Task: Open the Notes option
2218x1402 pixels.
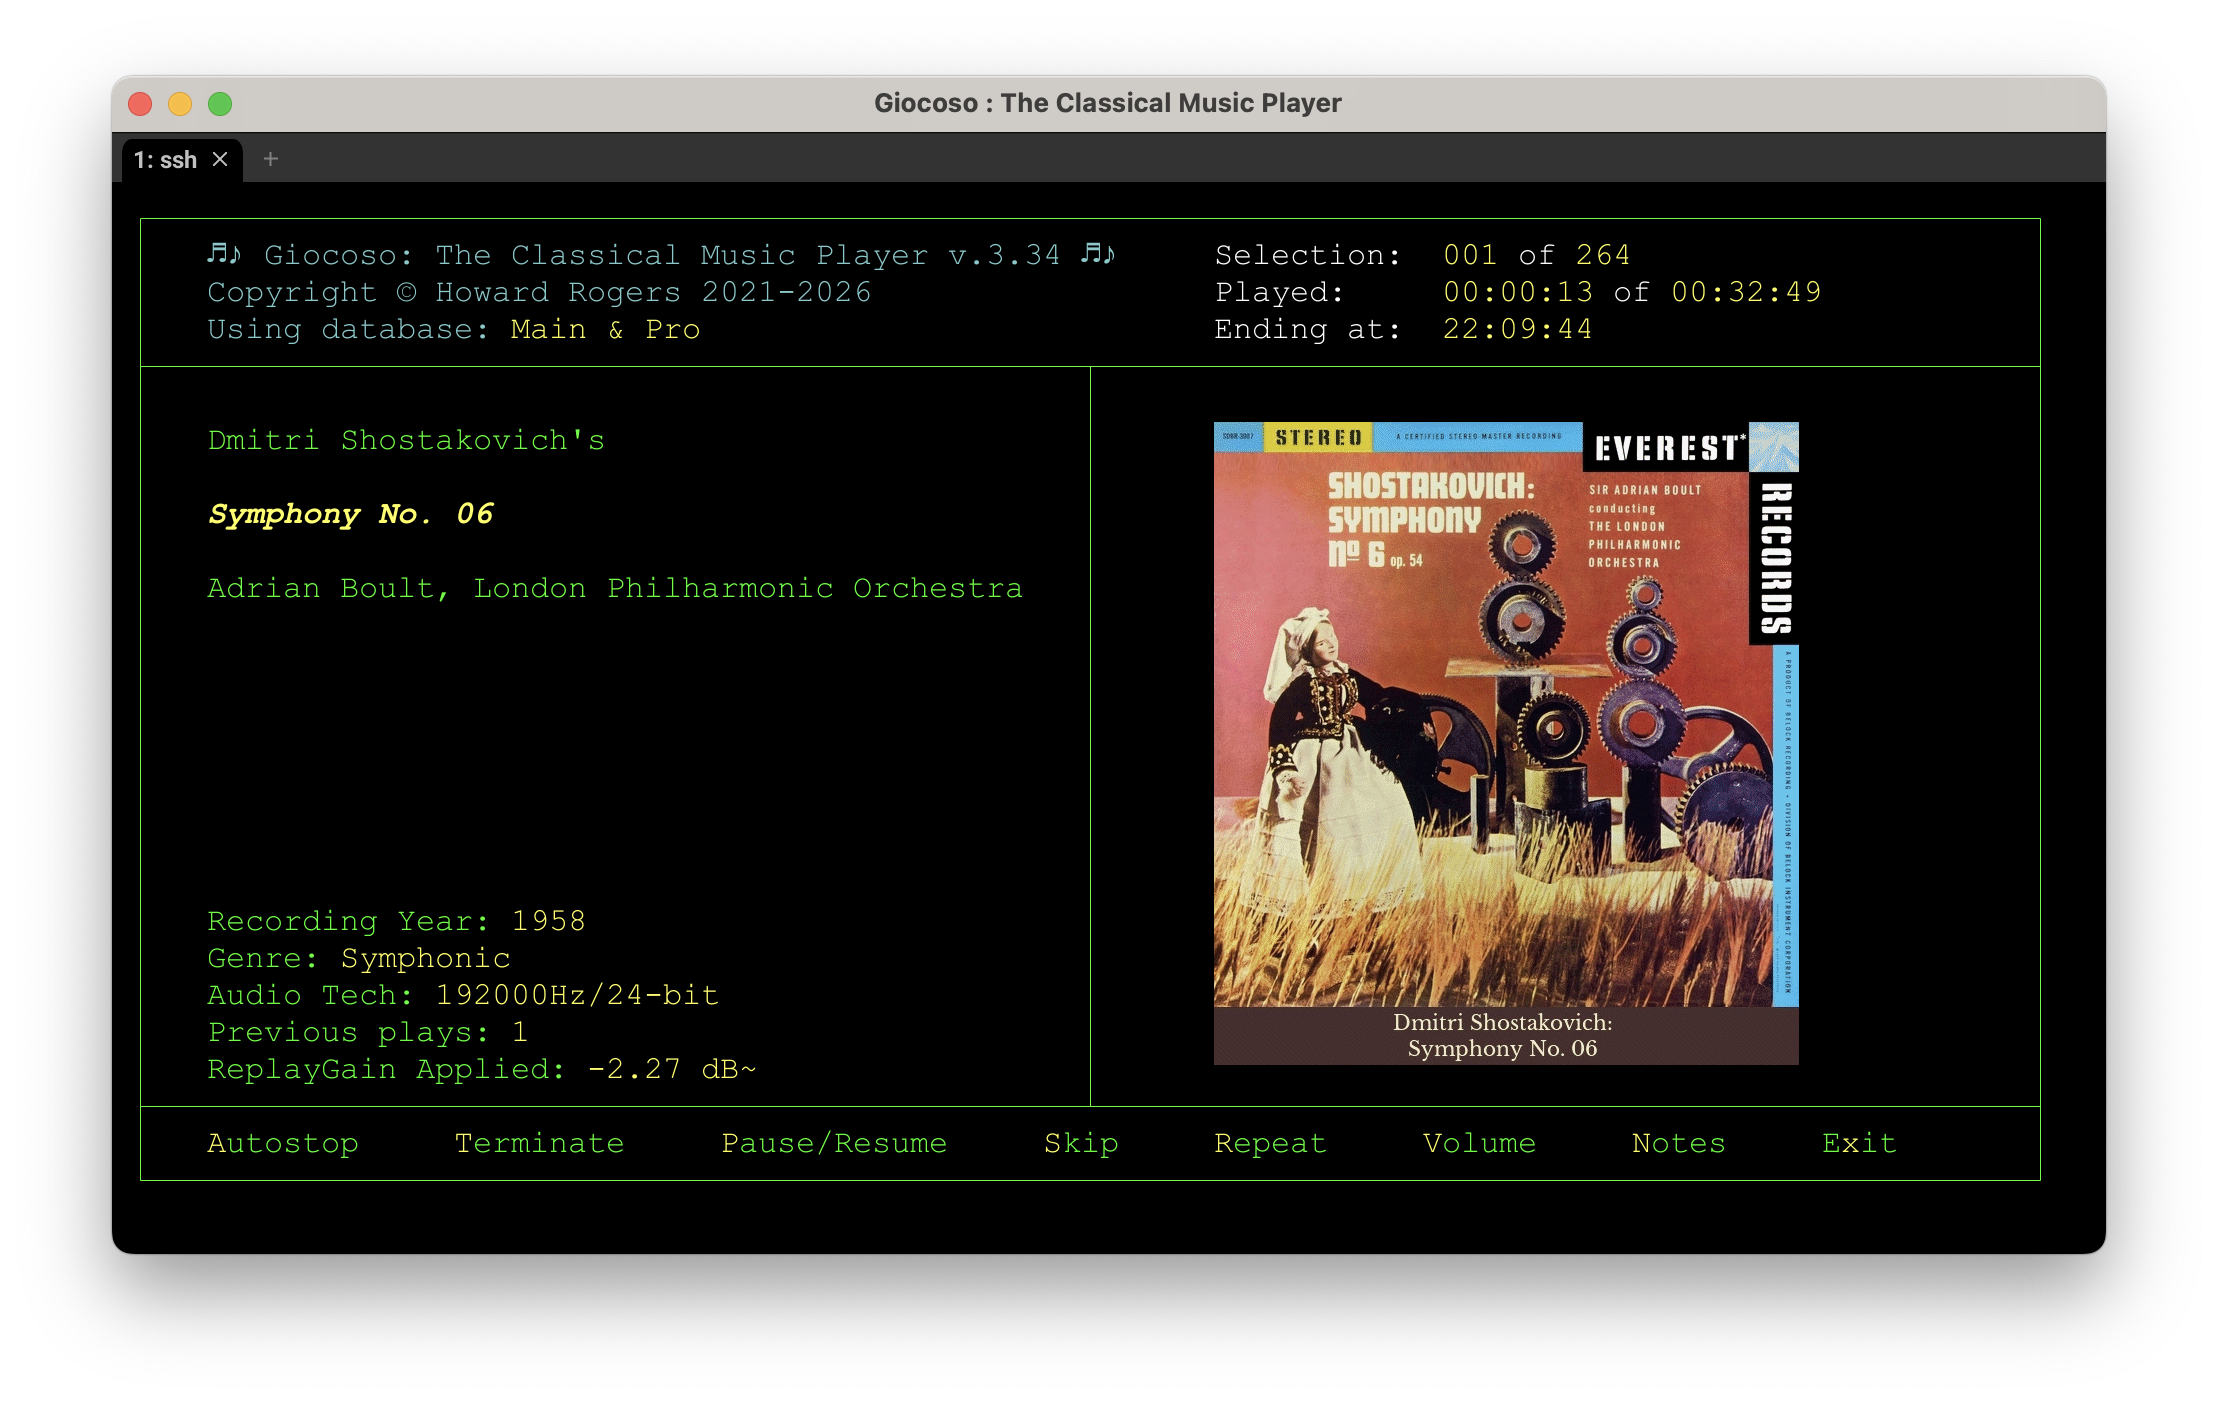Action: point(1678,1143)
